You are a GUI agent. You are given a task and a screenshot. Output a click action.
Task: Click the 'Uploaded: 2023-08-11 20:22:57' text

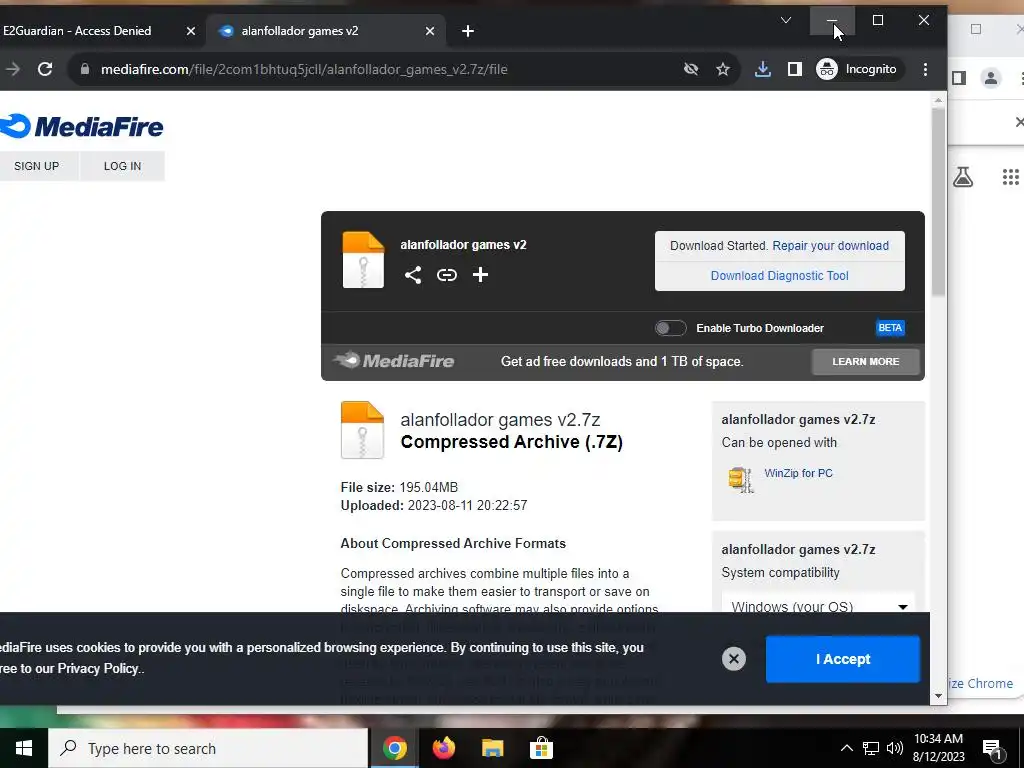pyautogui.click(x=434, y=505)
